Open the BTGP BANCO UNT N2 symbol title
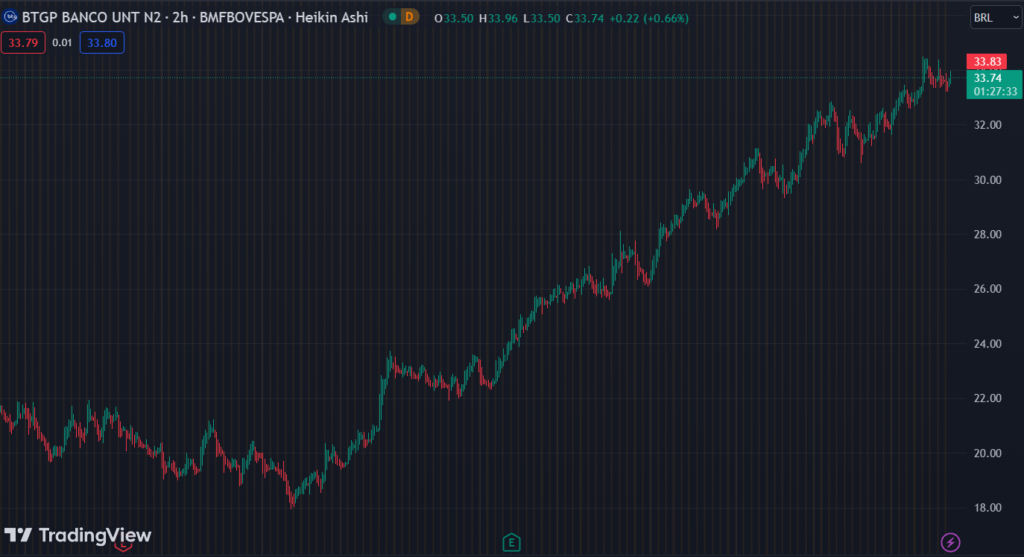 click(195, 18)
